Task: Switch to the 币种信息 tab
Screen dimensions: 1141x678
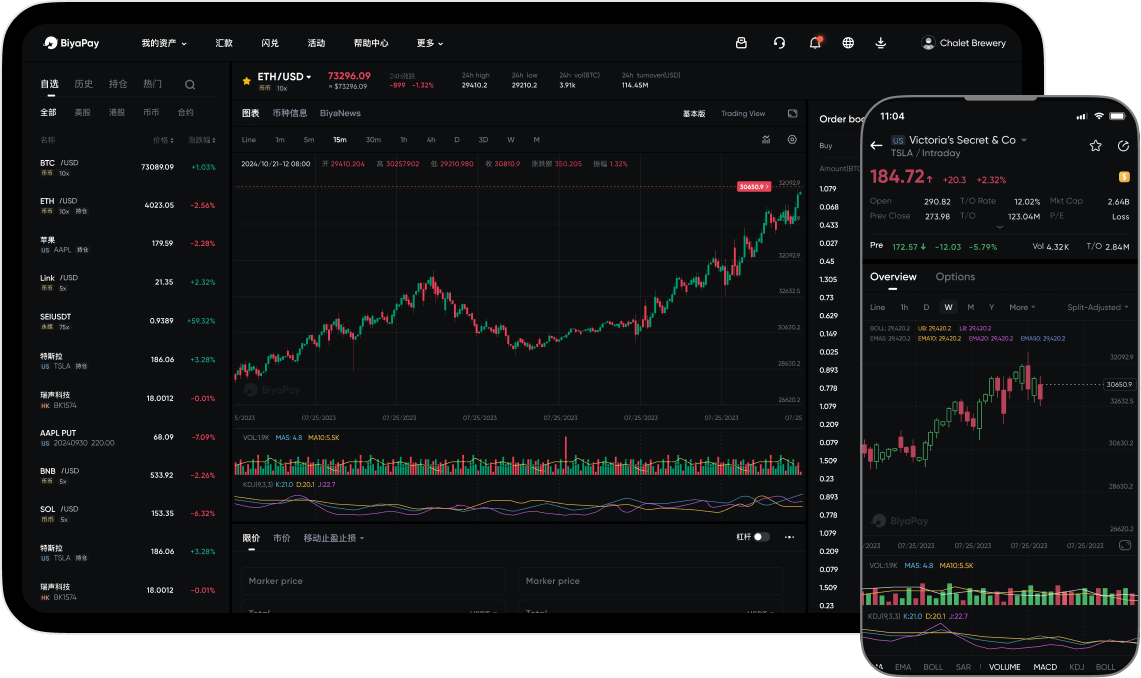Action: pos(290,113)
